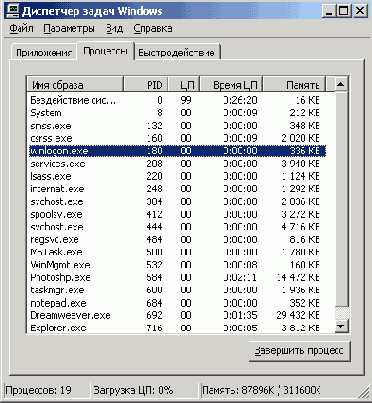Select the notepad.exe process
Viewport: 372px width, 403px height.
[177, 303]
